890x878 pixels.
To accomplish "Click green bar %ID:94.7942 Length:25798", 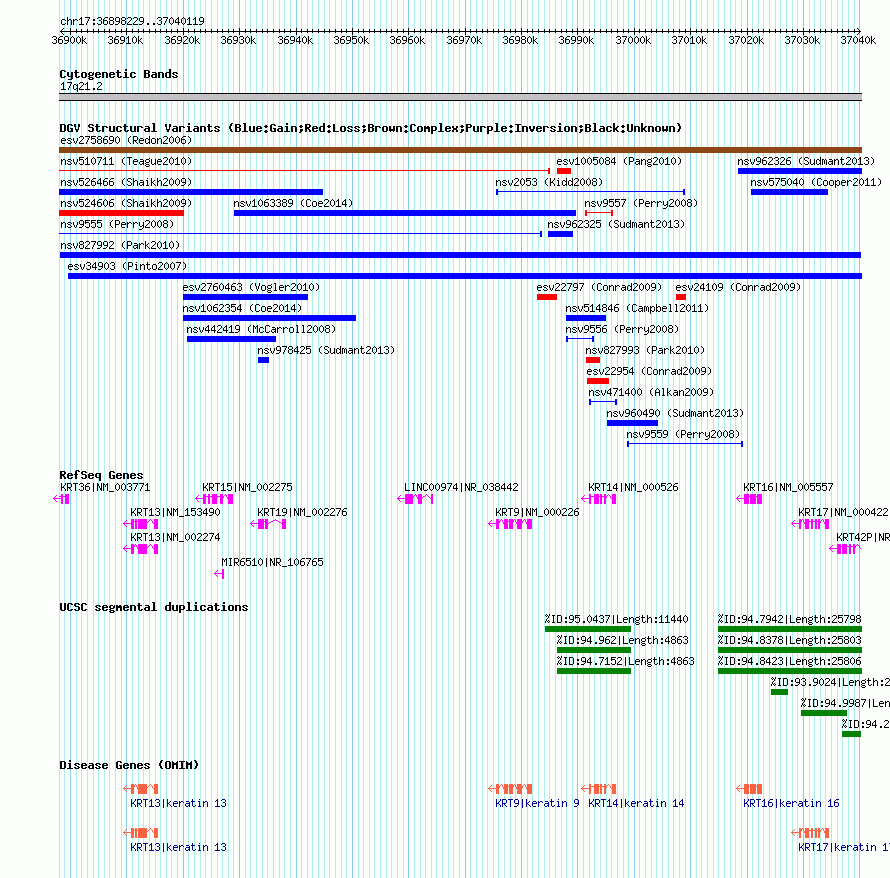I will coord(790,629).
